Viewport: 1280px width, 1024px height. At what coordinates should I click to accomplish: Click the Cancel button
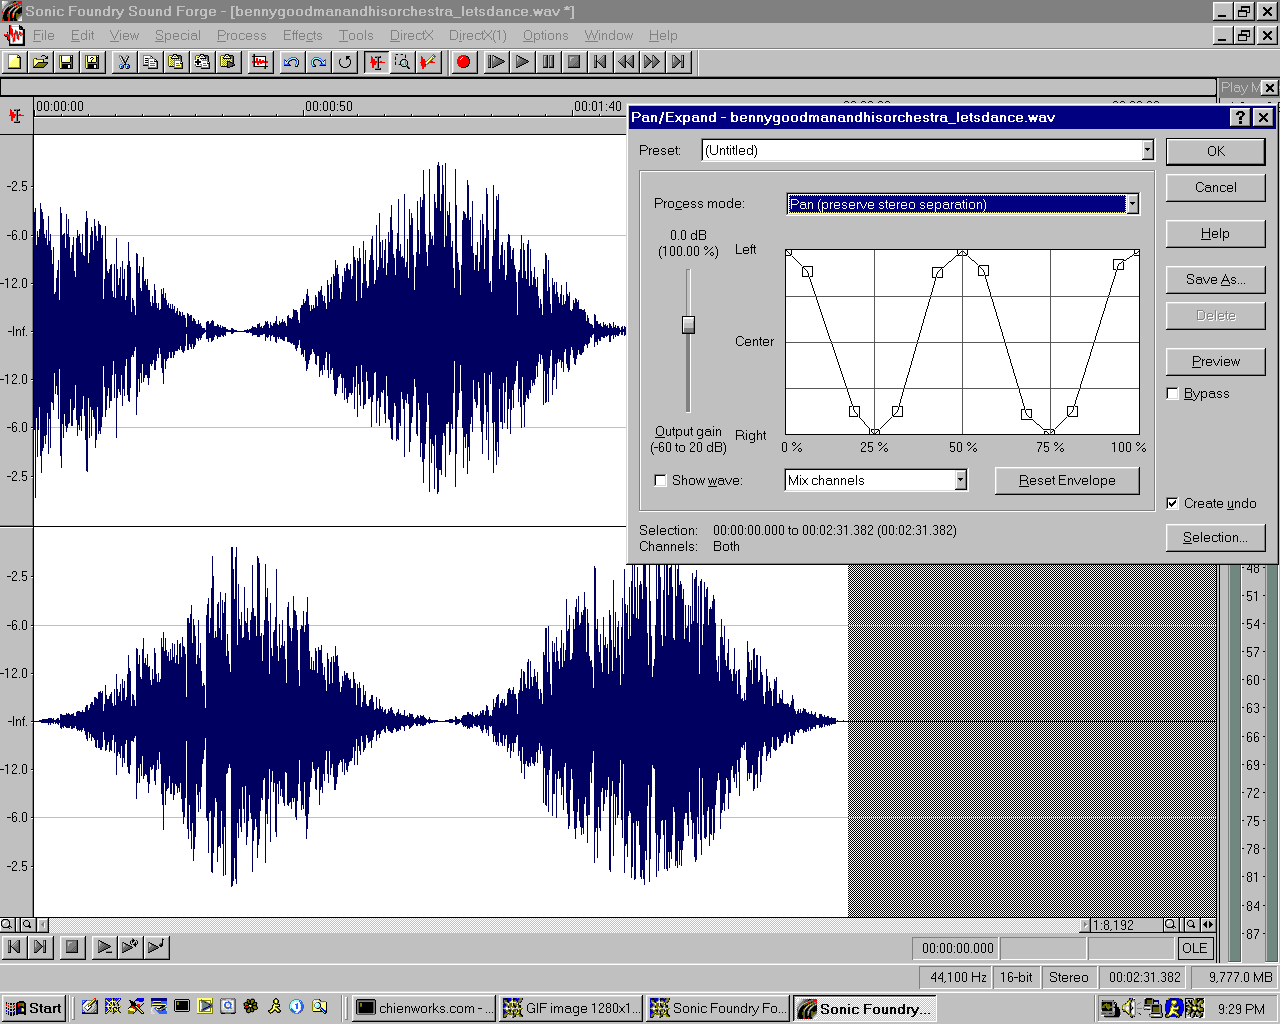coord(1216,187)
